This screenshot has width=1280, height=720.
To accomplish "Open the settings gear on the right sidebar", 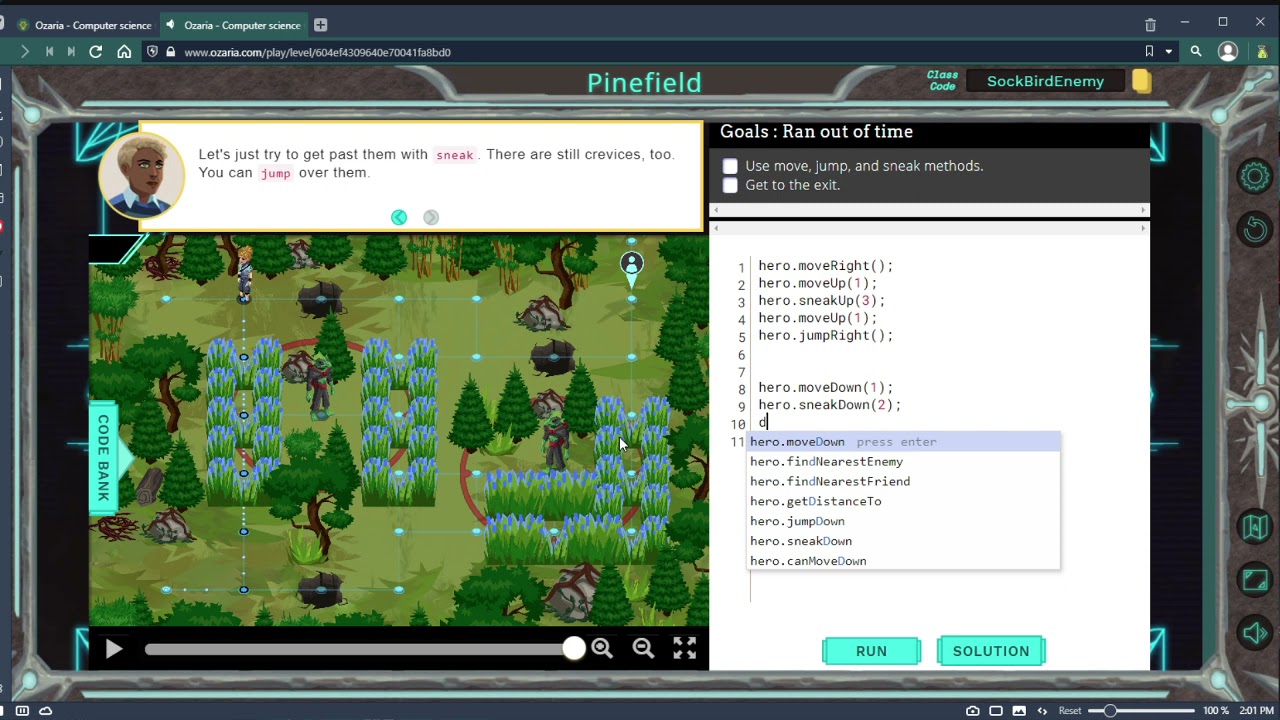I will click(x=1255, y=178).
